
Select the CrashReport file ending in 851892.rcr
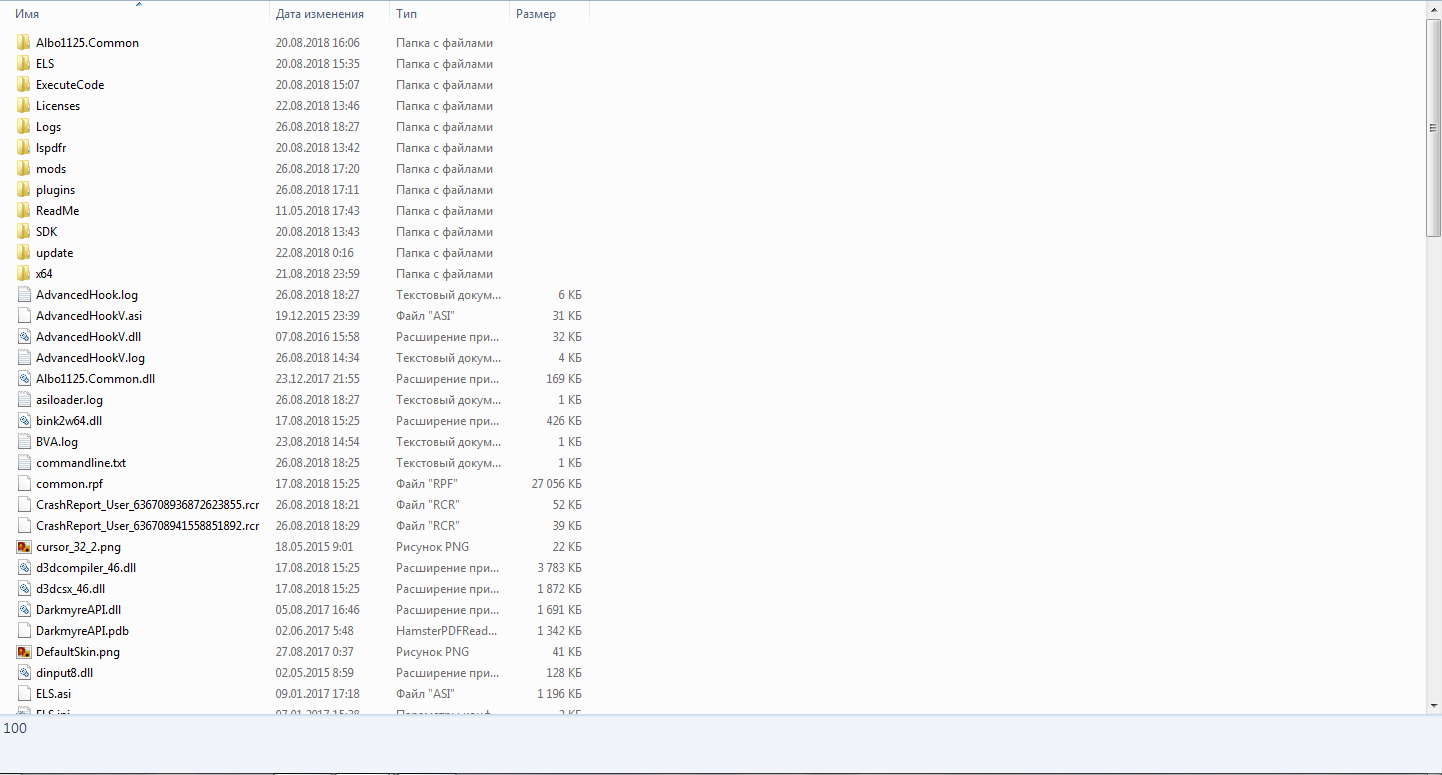click(x=148, y=526)
